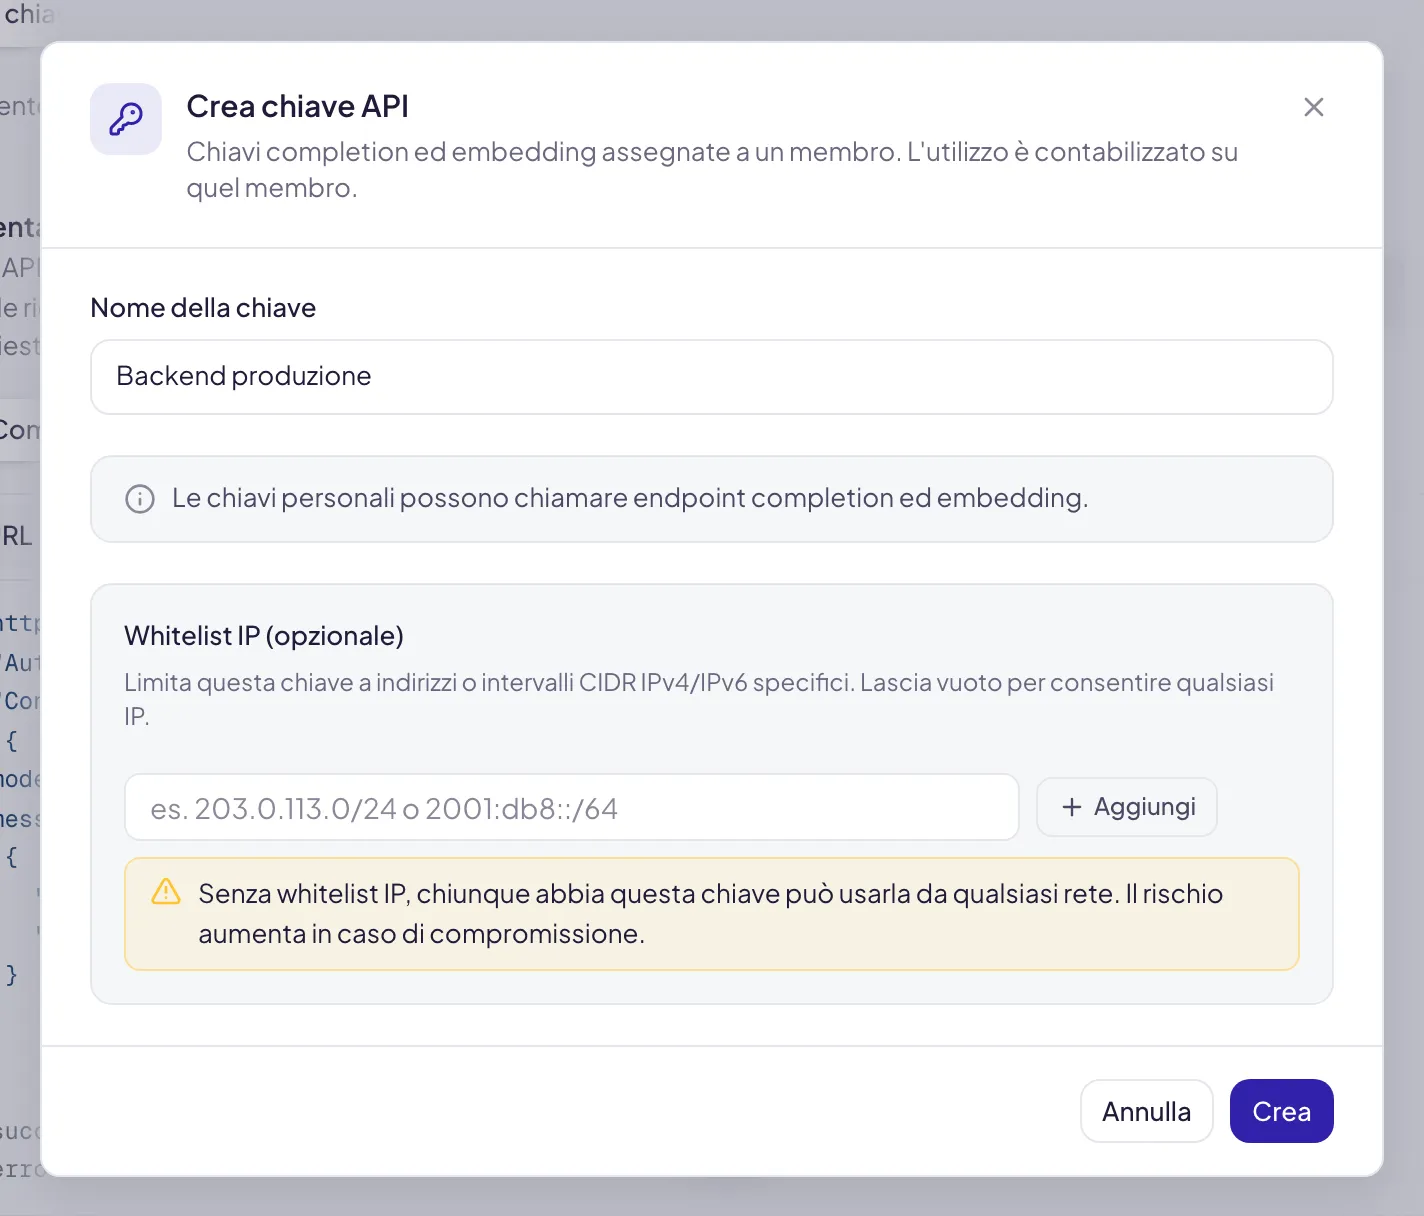Click the 'Nome della chiave' label
This screenshot has width=1424, height=1216.
tap(203, 308)
